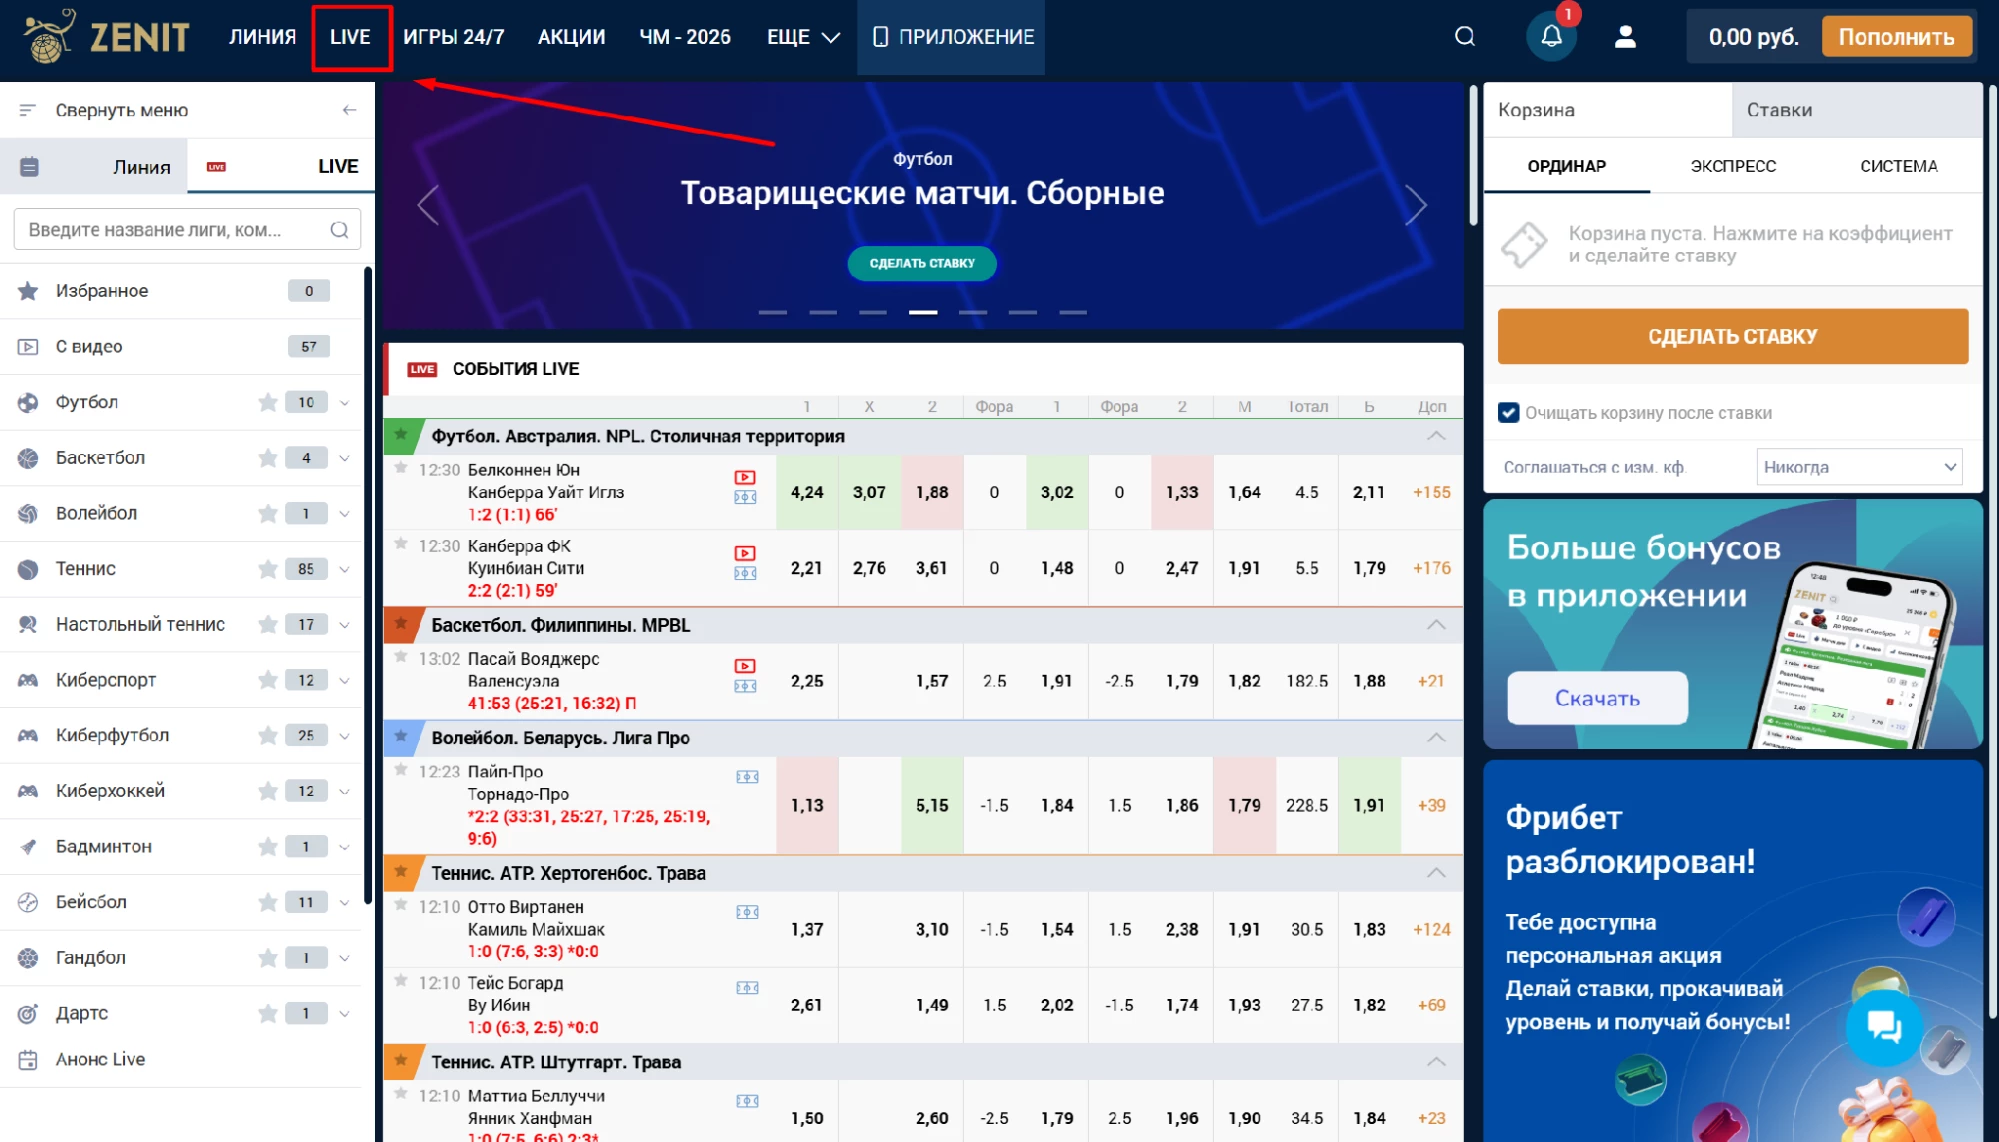Open match tracker for Пайп-Про match
Image resolution: width=1999 pixels, height=1142 pixels.
point(747,777)
